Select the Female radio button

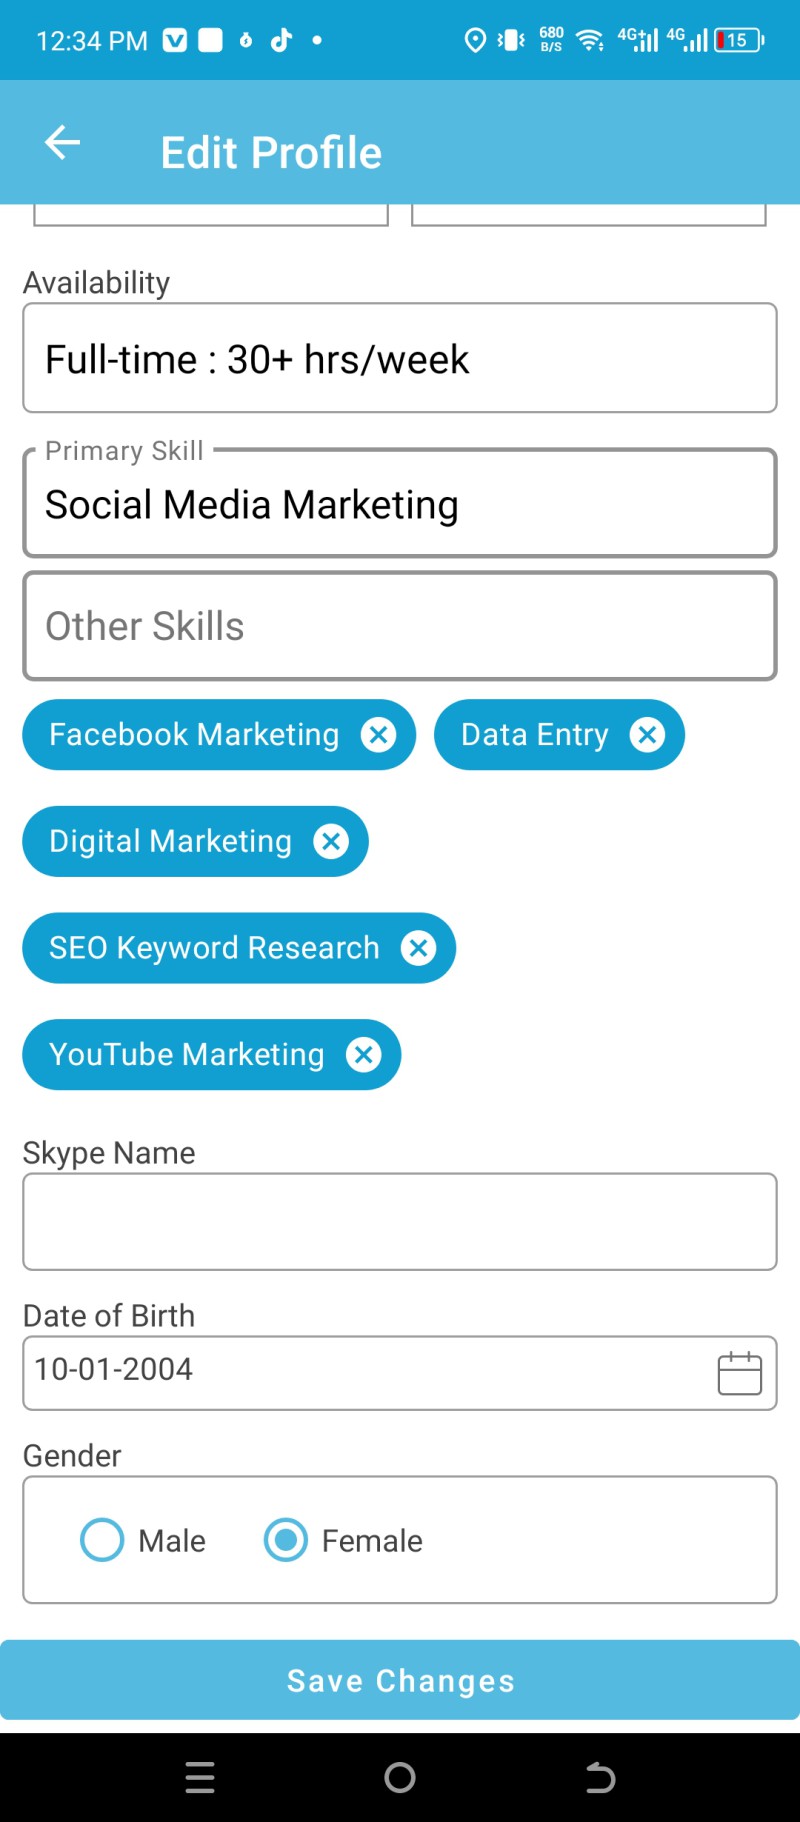tap(286, 1540)
